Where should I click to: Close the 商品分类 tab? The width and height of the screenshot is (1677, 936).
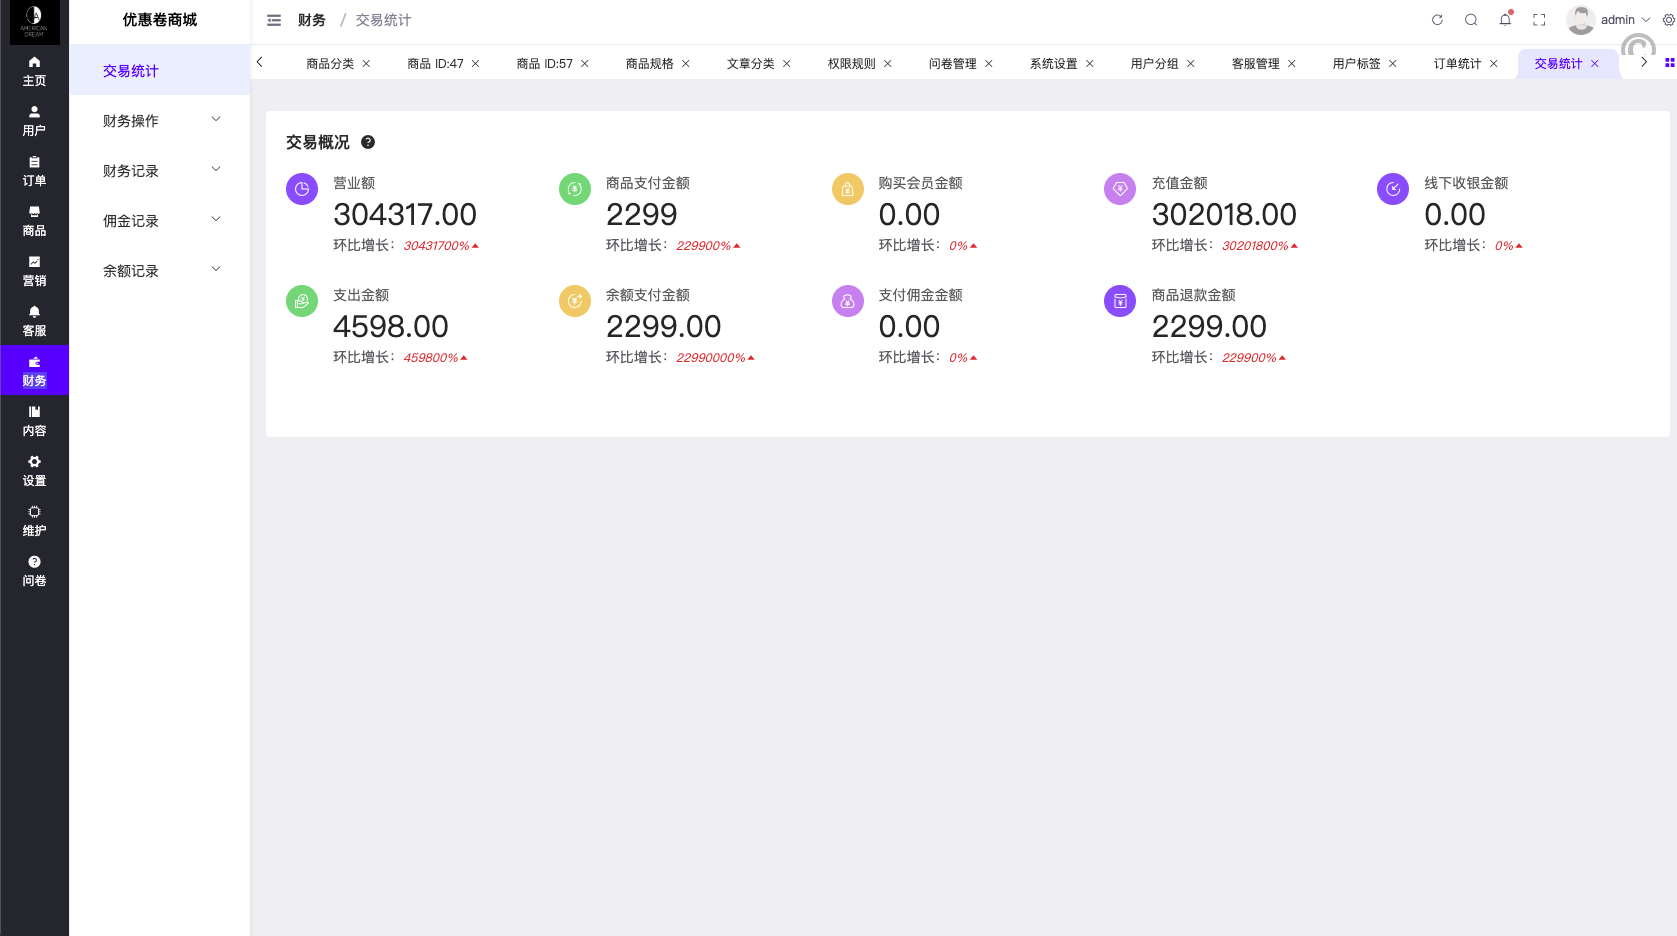coord(367,64)
